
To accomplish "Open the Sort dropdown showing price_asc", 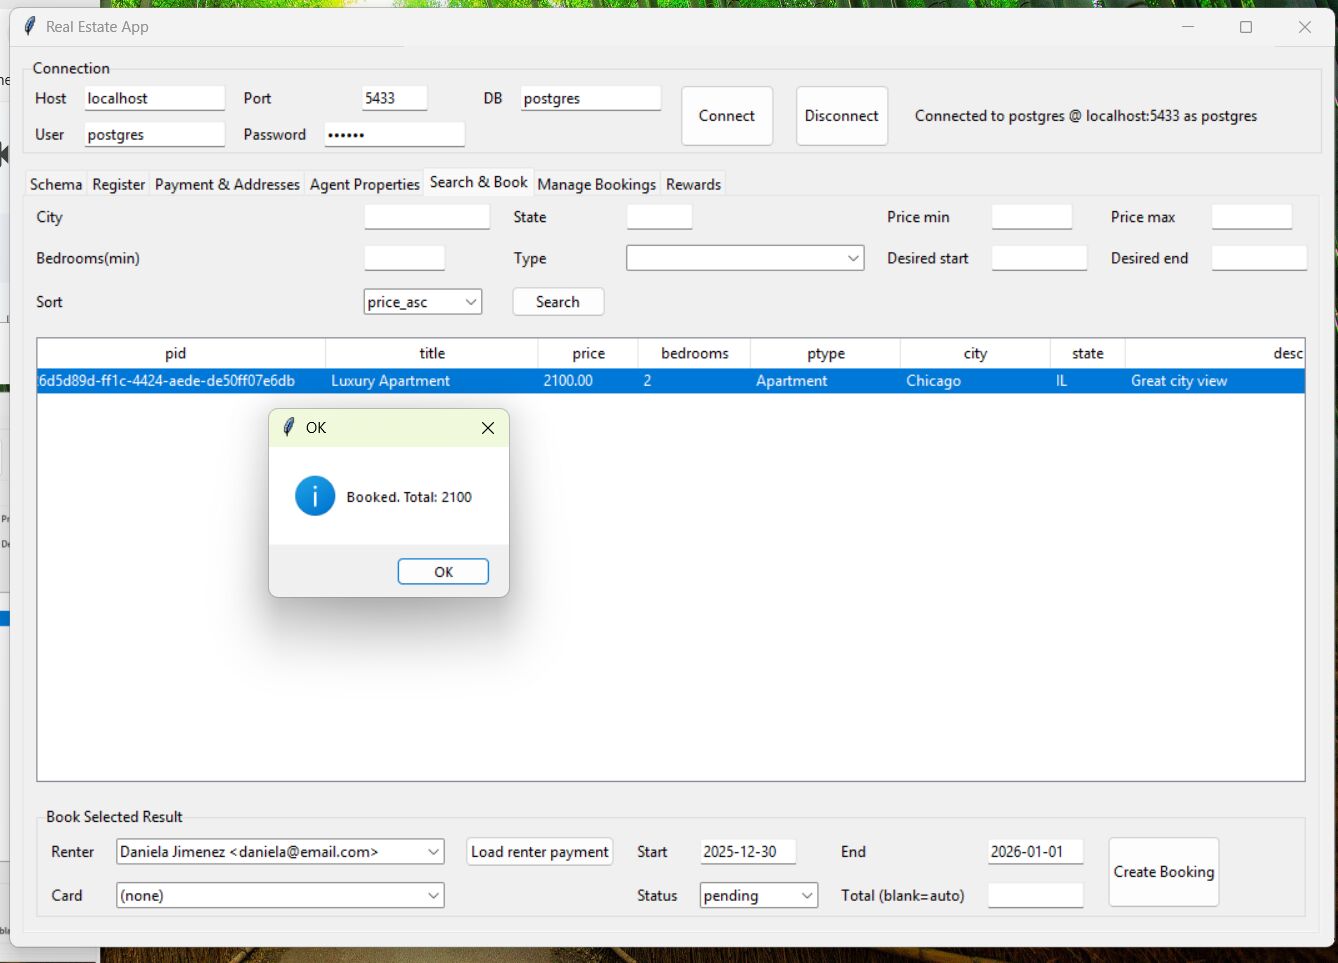I will (x=423, y=302).
